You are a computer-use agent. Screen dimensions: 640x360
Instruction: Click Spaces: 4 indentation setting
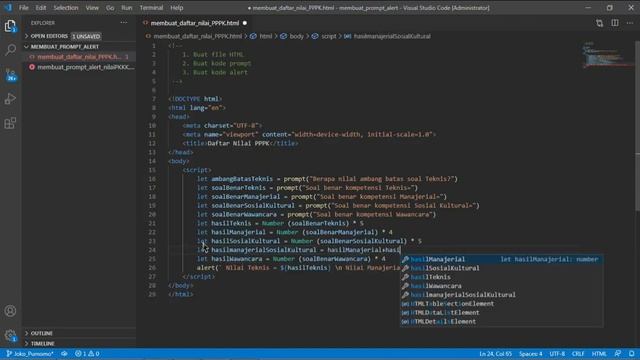coord(531,354)
